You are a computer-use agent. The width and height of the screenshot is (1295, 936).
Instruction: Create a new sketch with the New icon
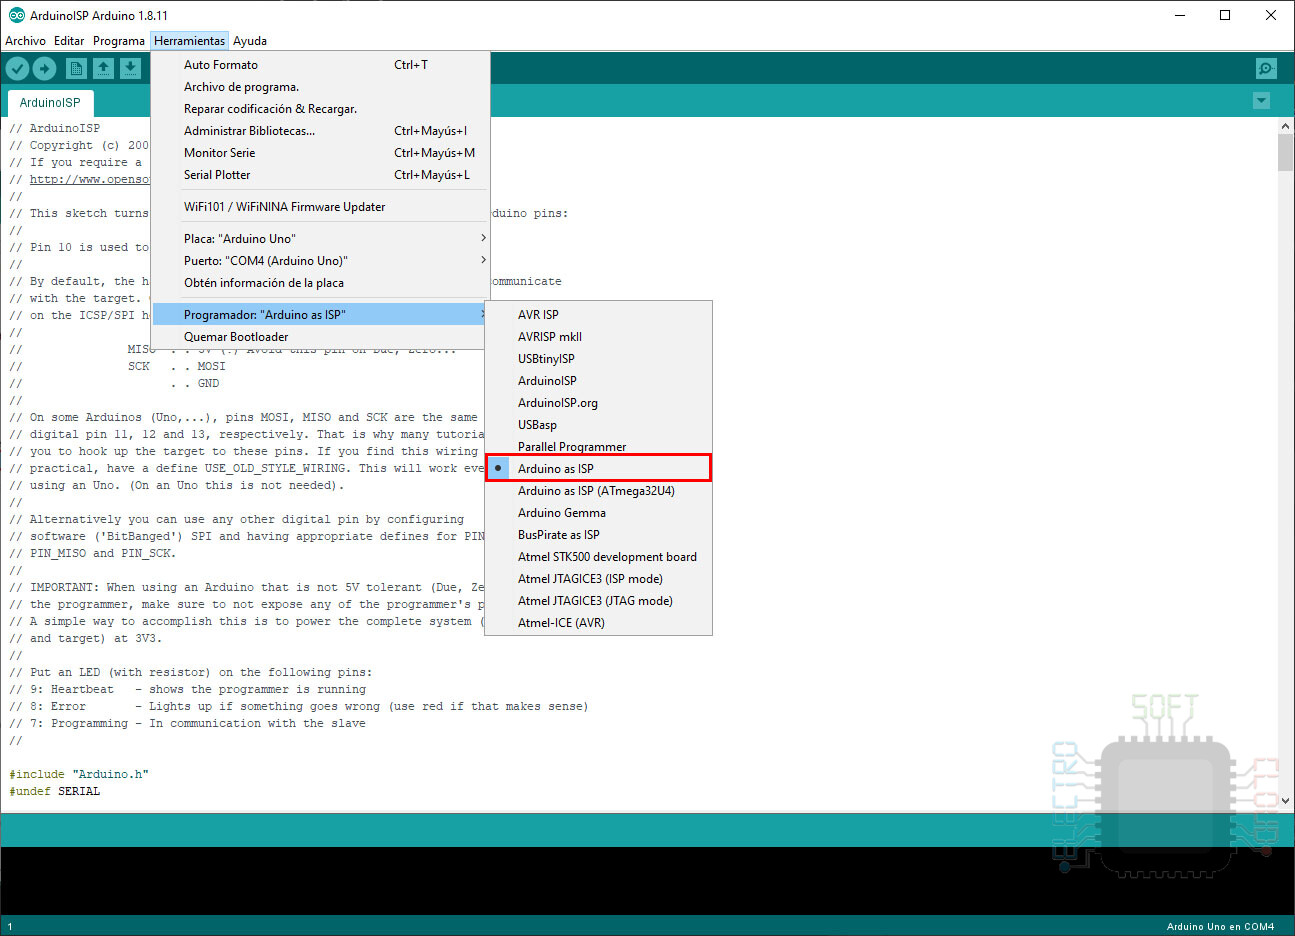[x=76, y=68]
